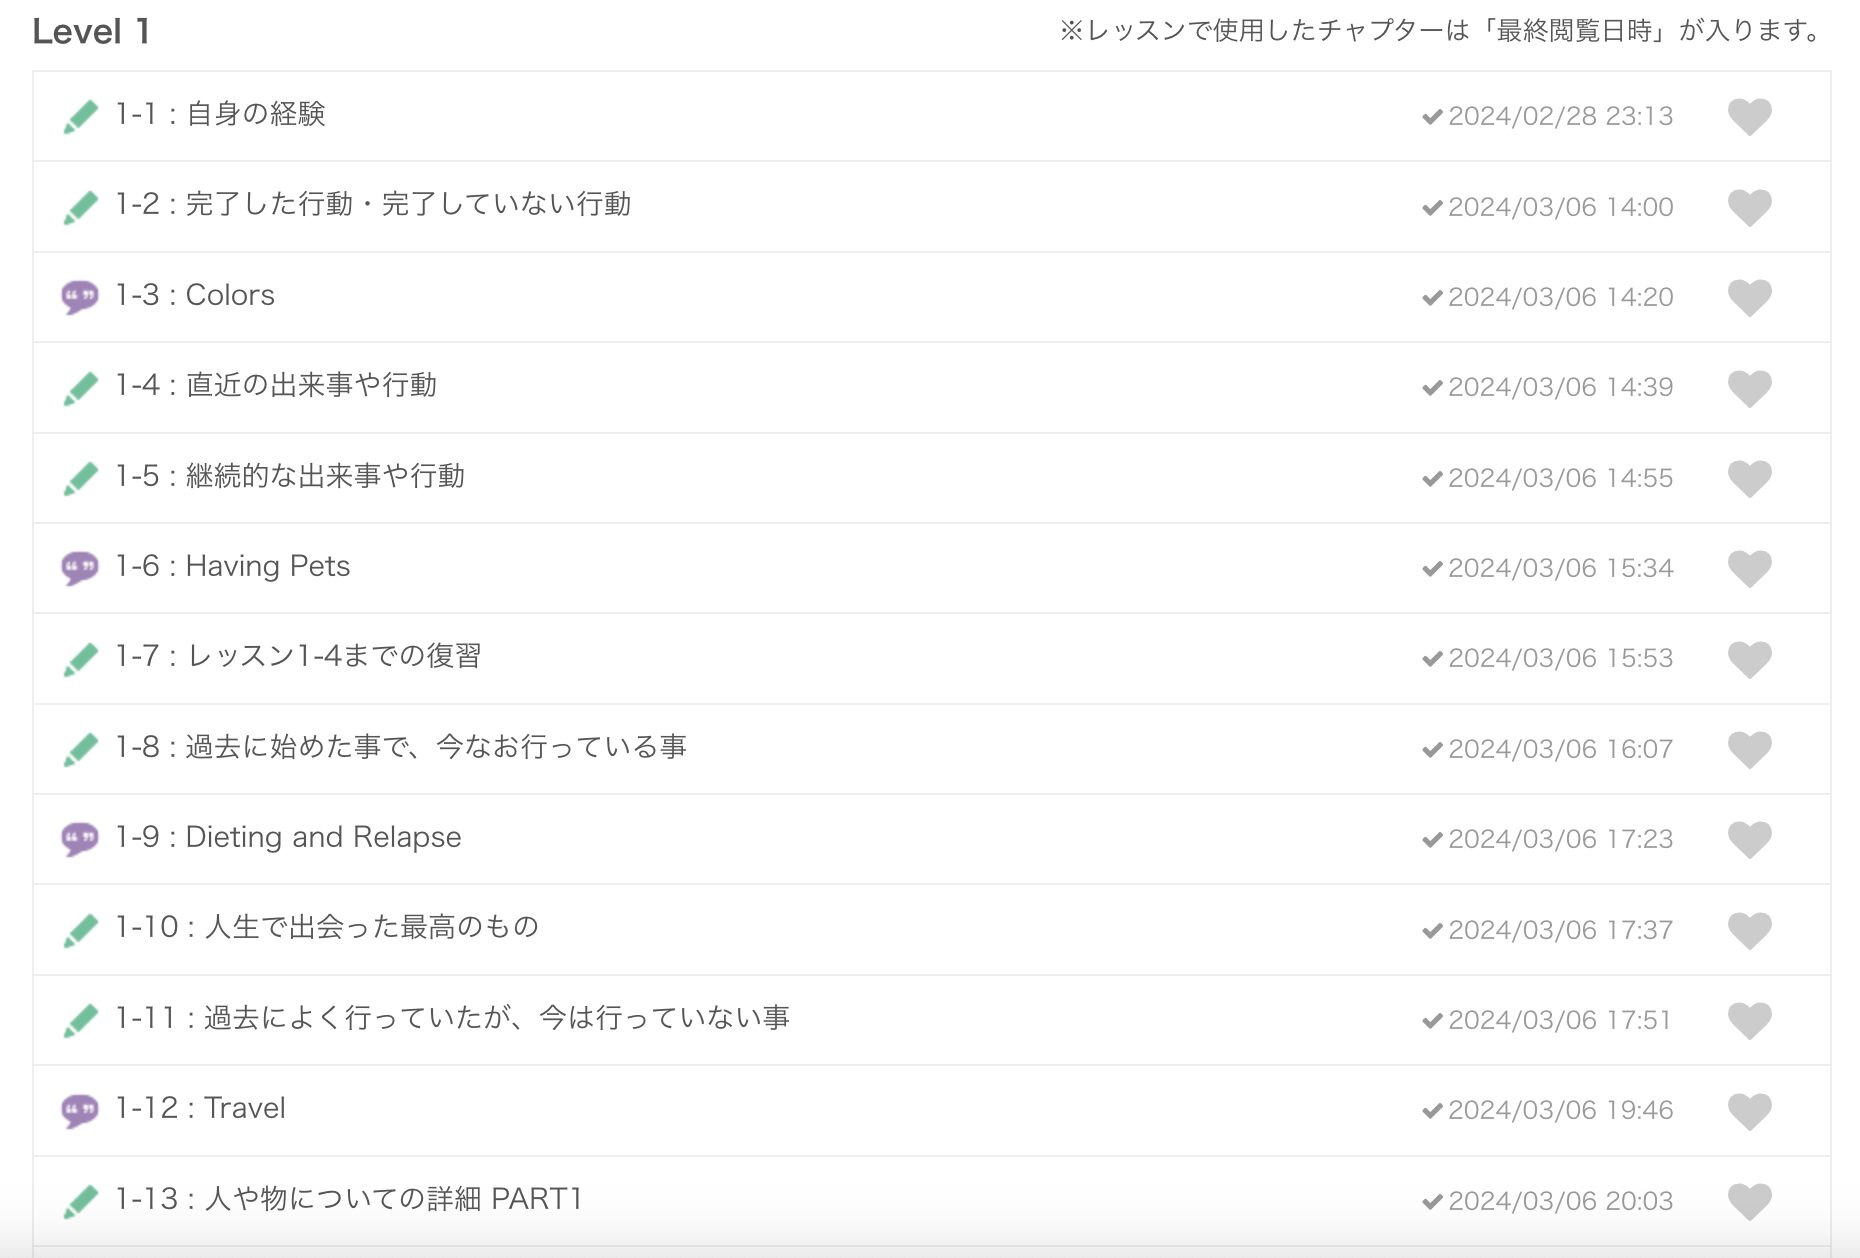
Task: Click the green pencil icon for lesson 1-1
Action: pyautogui.click(x=80, y=116)
